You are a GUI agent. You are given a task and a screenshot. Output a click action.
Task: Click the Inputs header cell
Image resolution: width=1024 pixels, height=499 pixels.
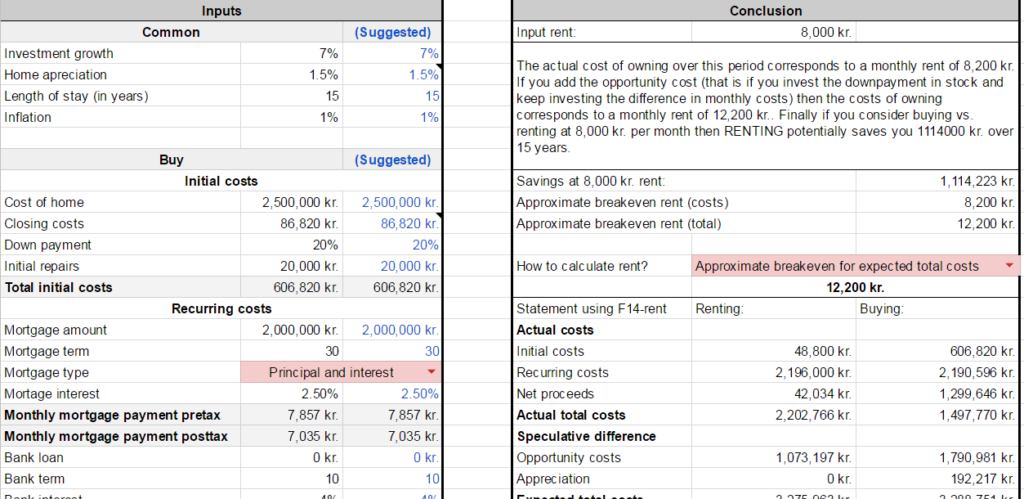(221, 10)
